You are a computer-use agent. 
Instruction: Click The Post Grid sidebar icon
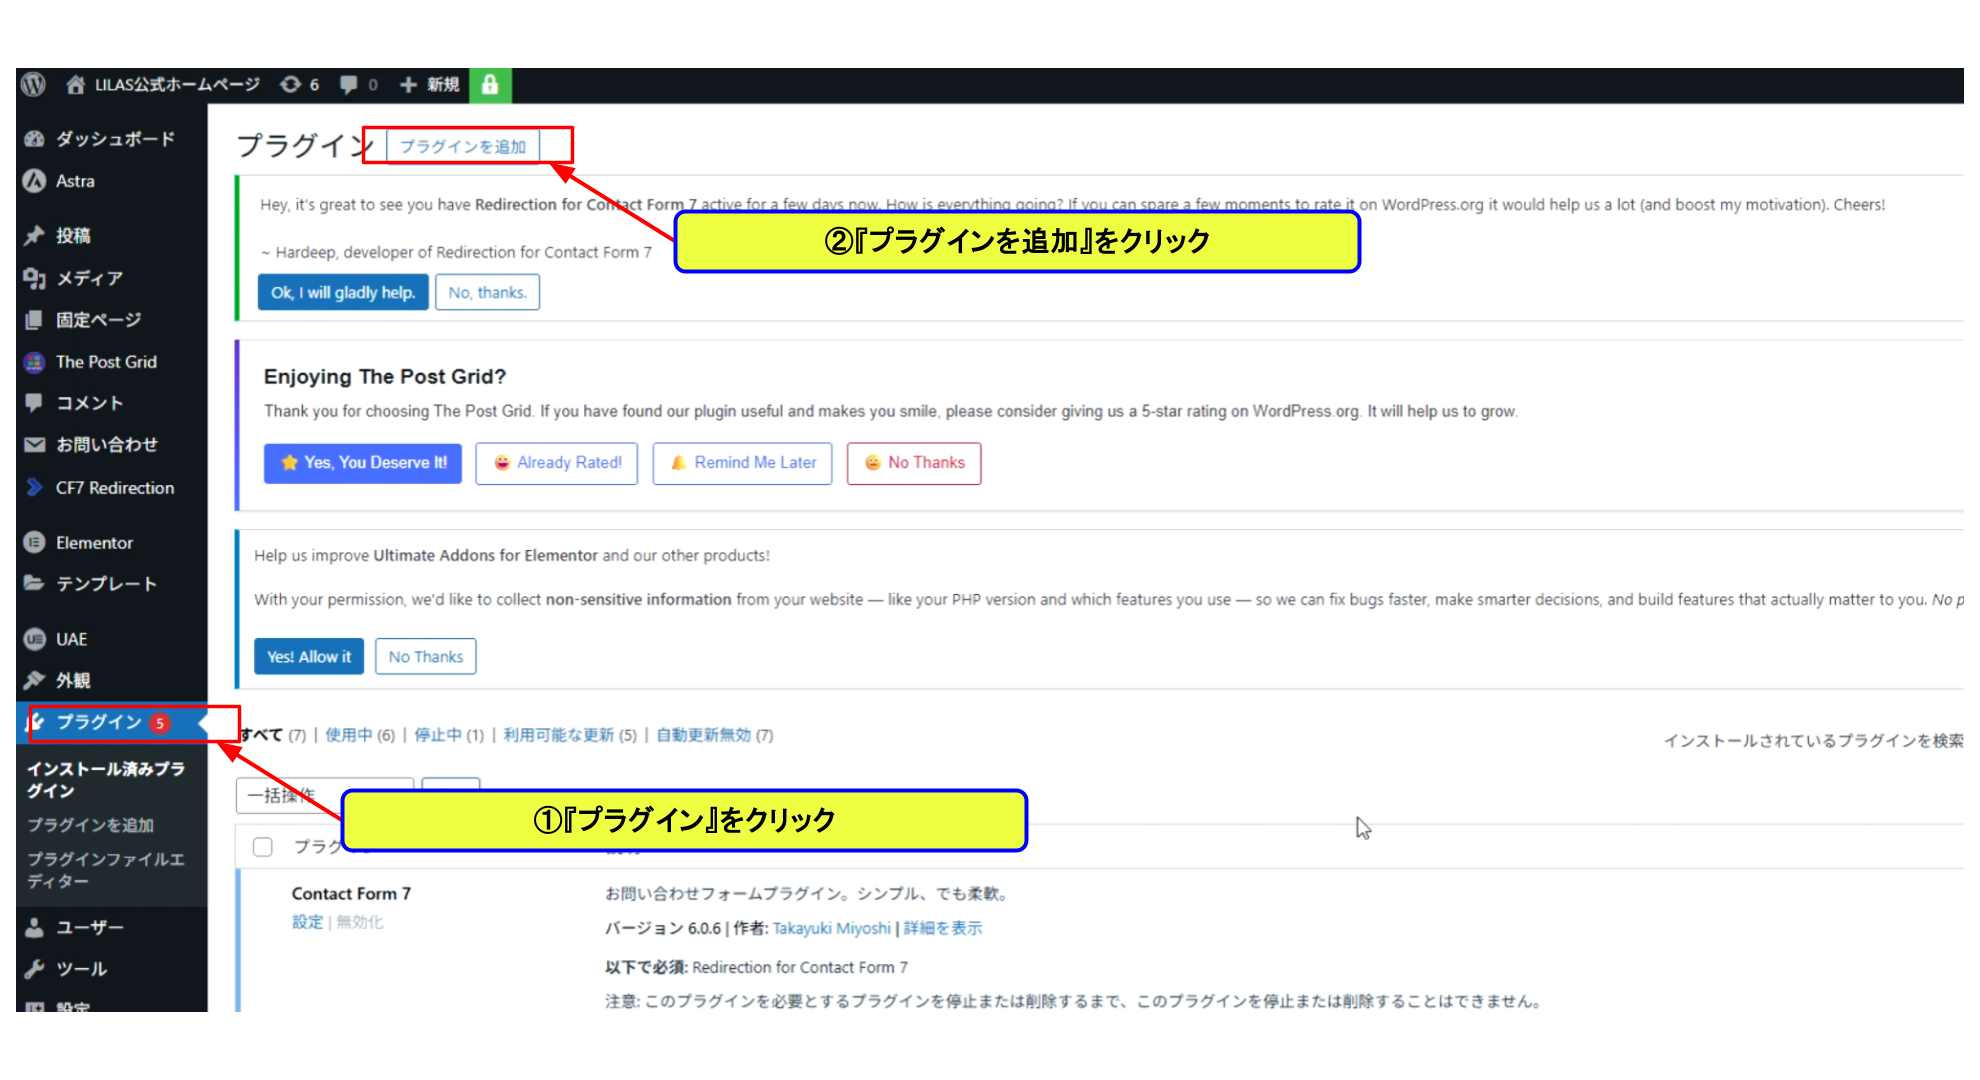(35, 362)
